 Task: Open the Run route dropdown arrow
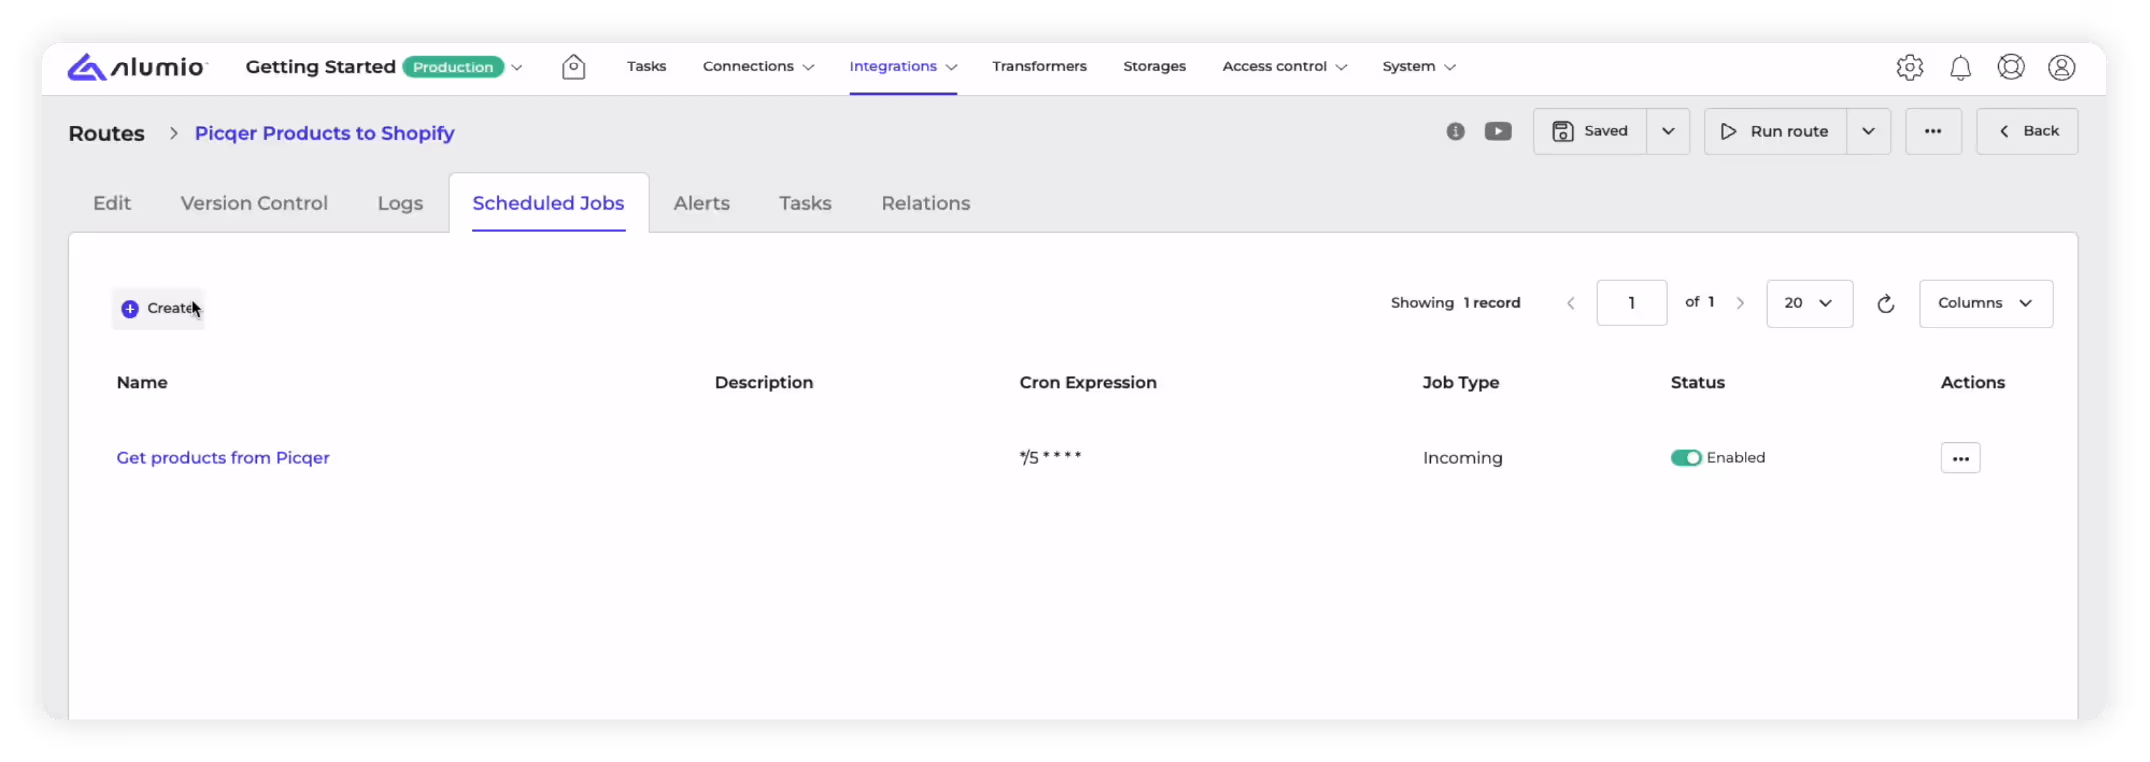1868,131
